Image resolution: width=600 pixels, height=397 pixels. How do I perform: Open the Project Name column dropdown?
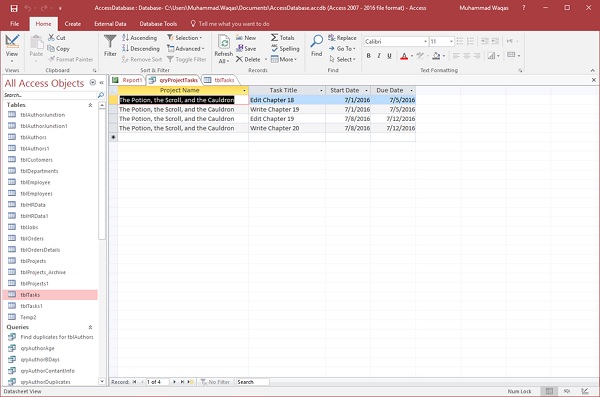coord(244,90)
